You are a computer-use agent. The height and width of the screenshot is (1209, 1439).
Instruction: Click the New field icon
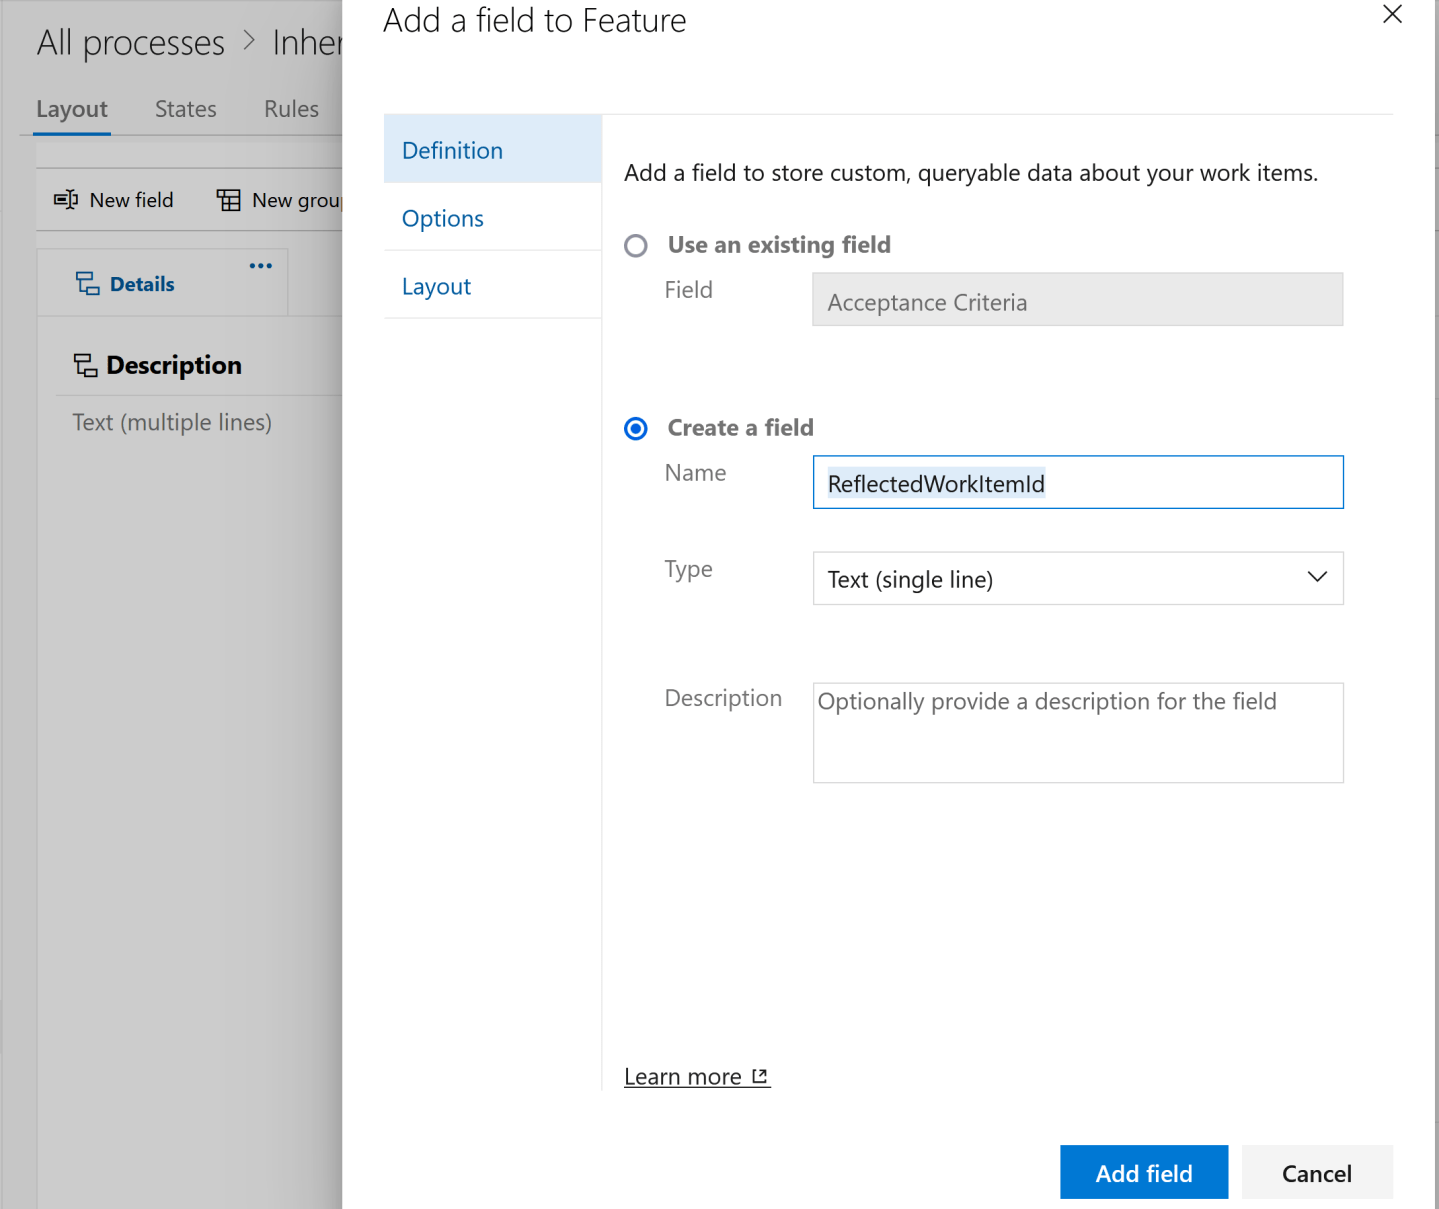pos(64,200)
